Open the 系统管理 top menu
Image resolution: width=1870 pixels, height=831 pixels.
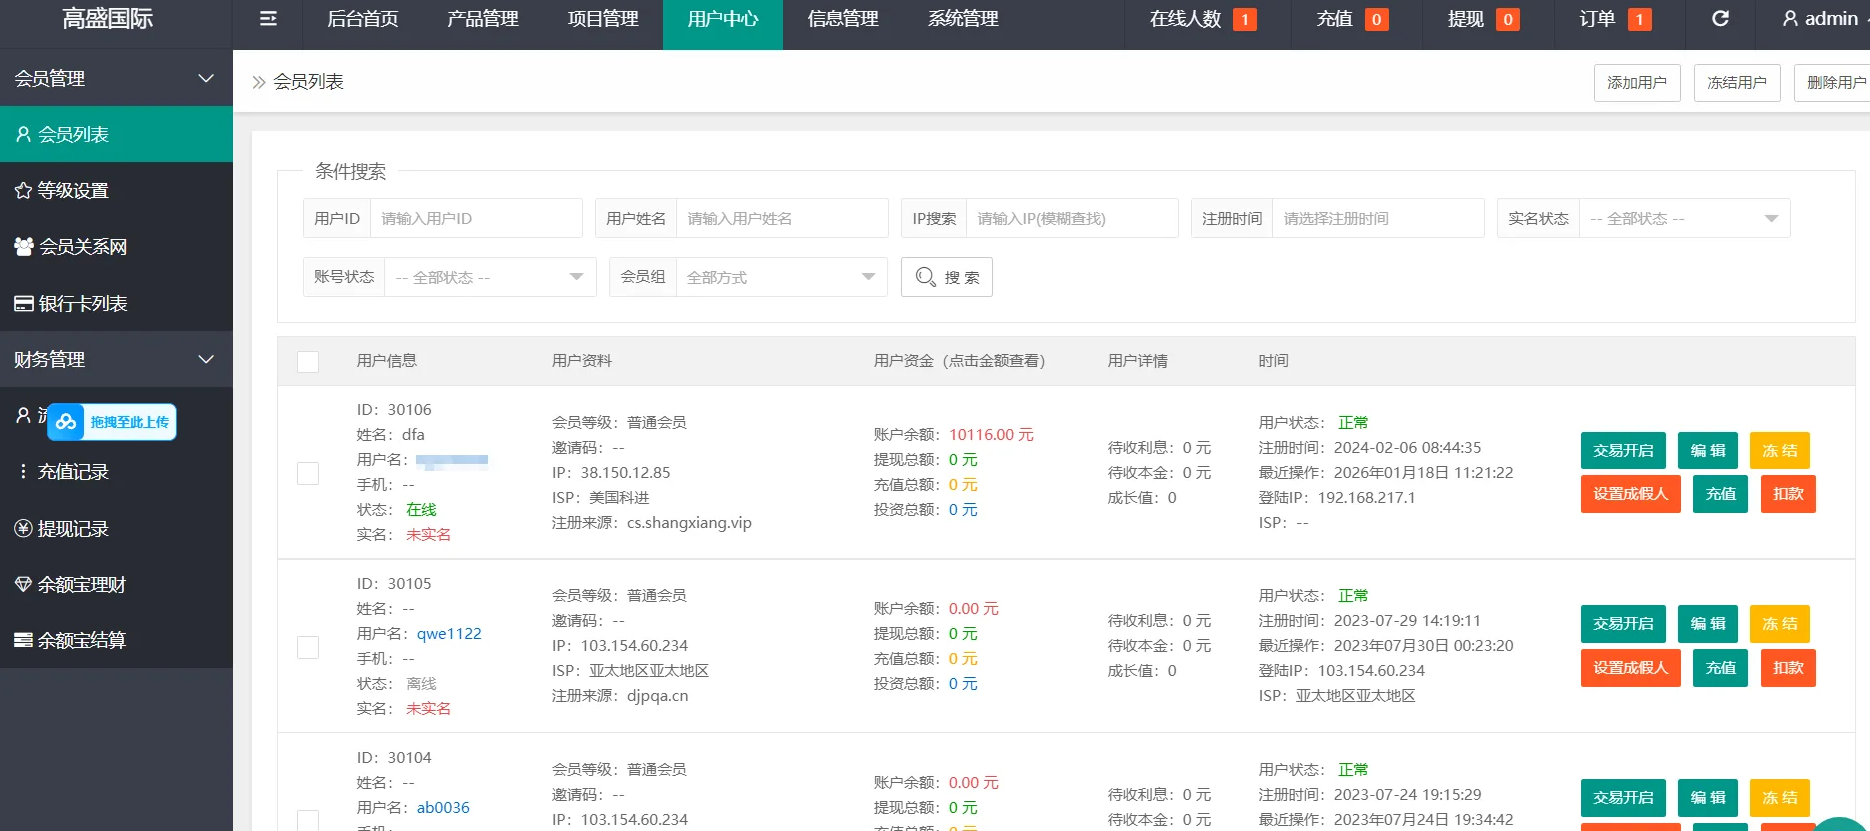pos(963,19)
